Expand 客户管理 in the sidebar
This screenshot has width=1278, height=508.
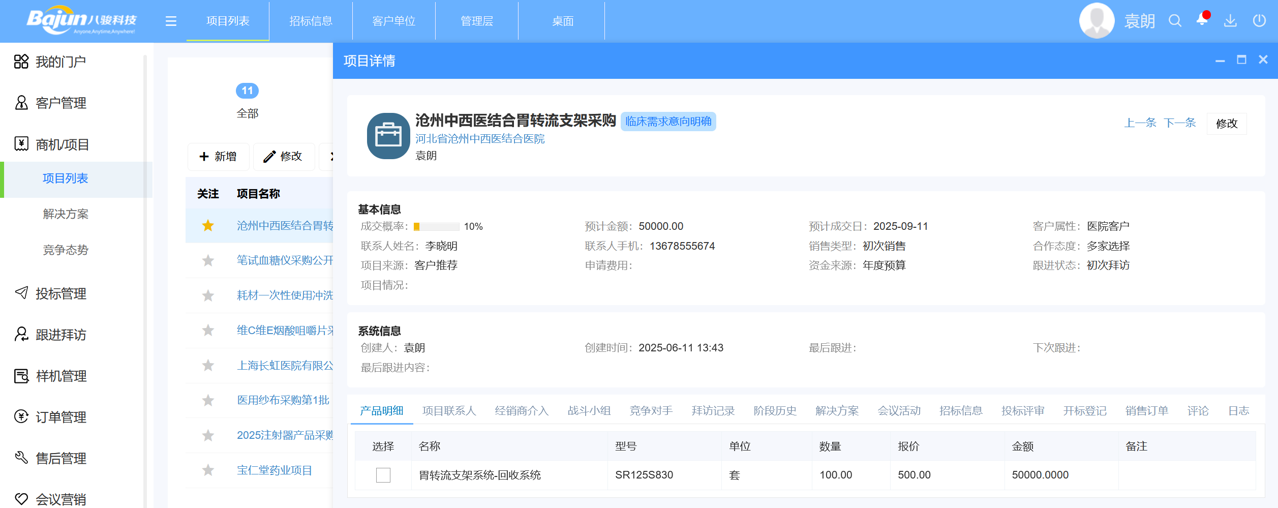pos(61,103)
